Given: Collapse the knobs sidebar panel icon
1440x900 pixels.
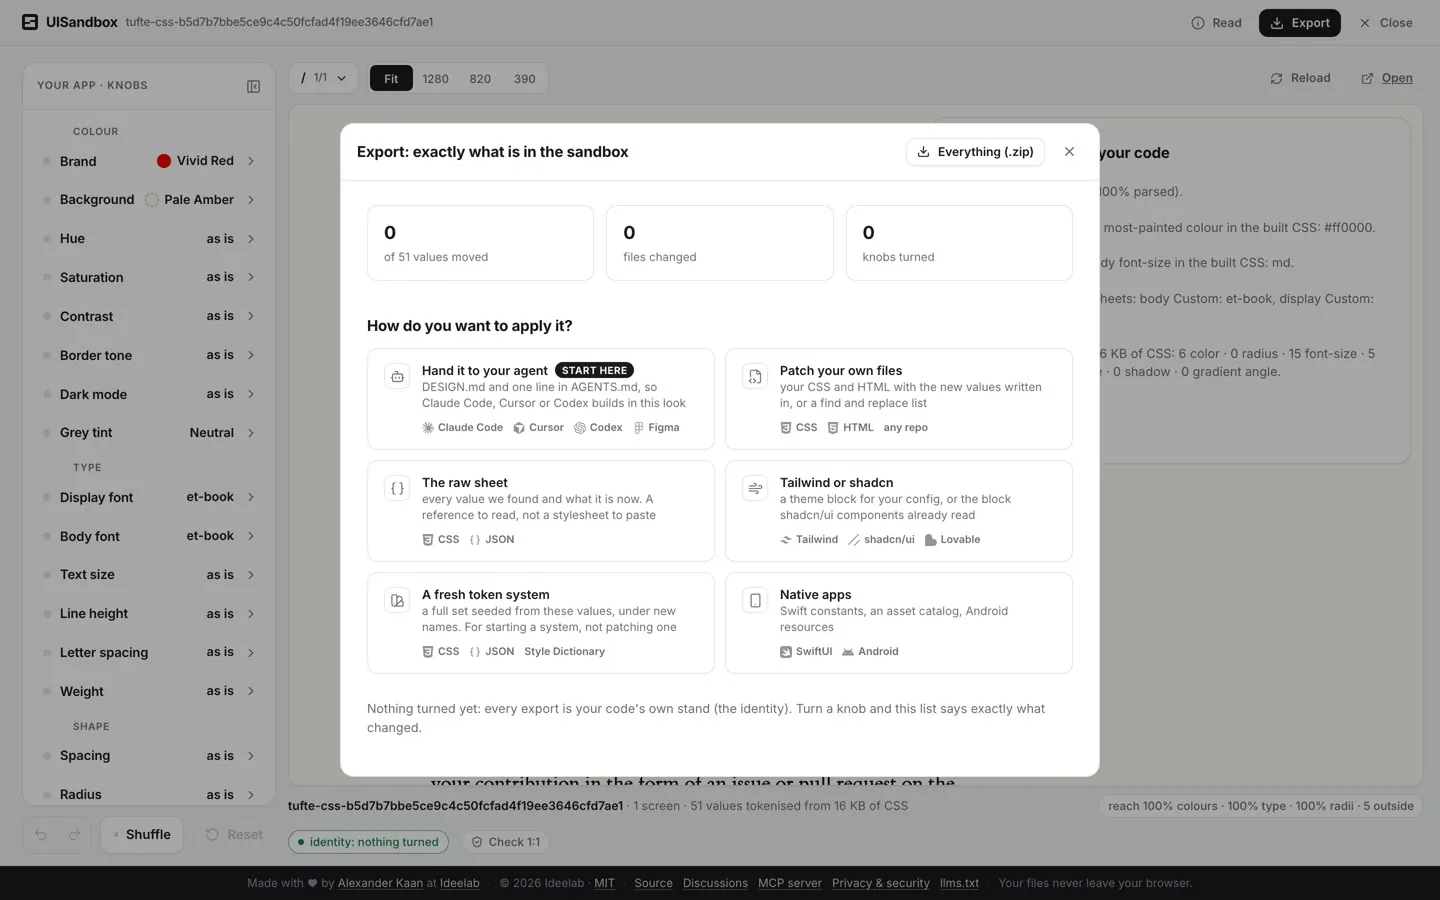Looking at the screenshot, I should (253, 86).
